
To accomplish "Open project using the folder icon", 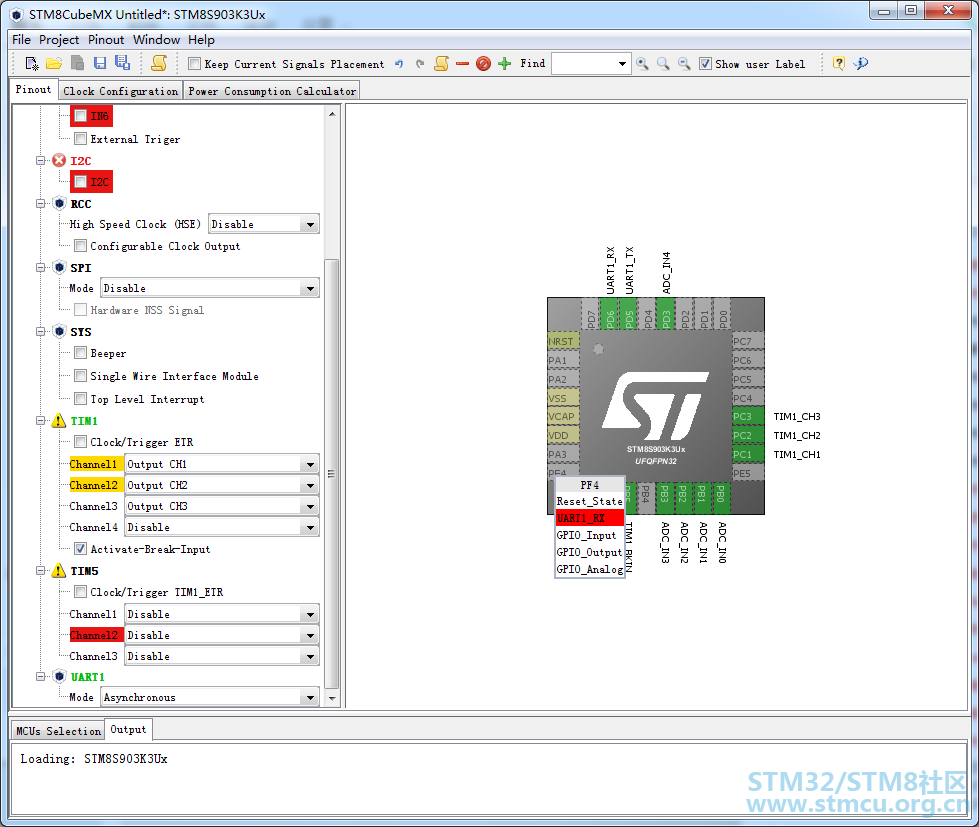I will pyautogui.click(x=54, y=64).
